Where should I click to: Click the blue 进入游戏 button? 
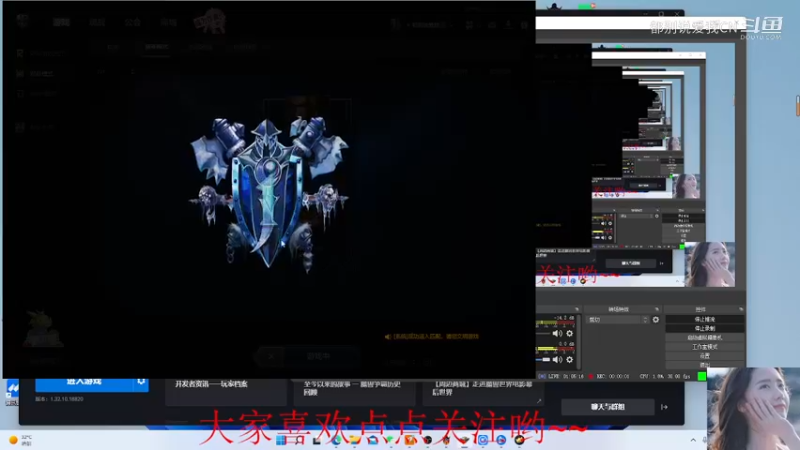[84, 383]
